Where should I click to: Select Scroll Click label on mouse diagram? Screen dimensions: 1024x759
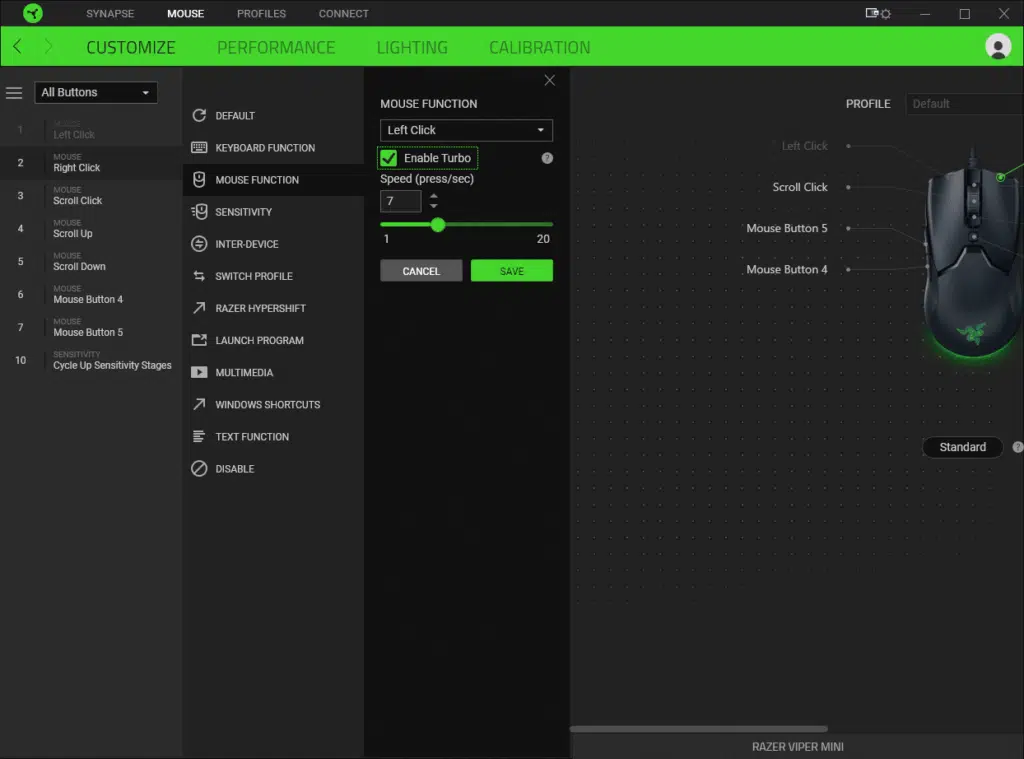click(799, 187)
